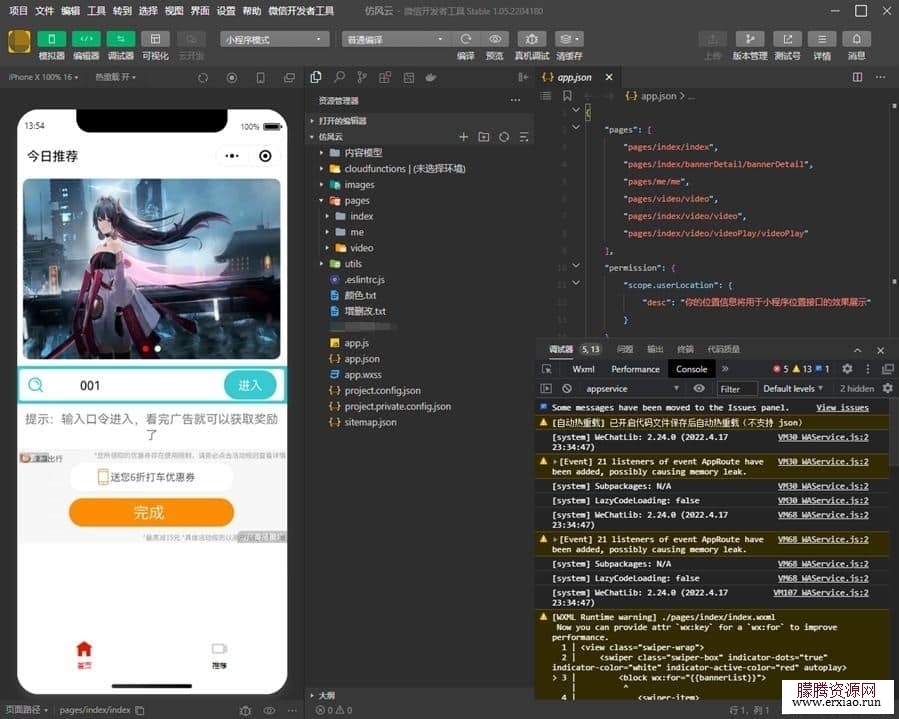Switch to the Wxml tab
899x719 pixels.
tap(583, 369)
